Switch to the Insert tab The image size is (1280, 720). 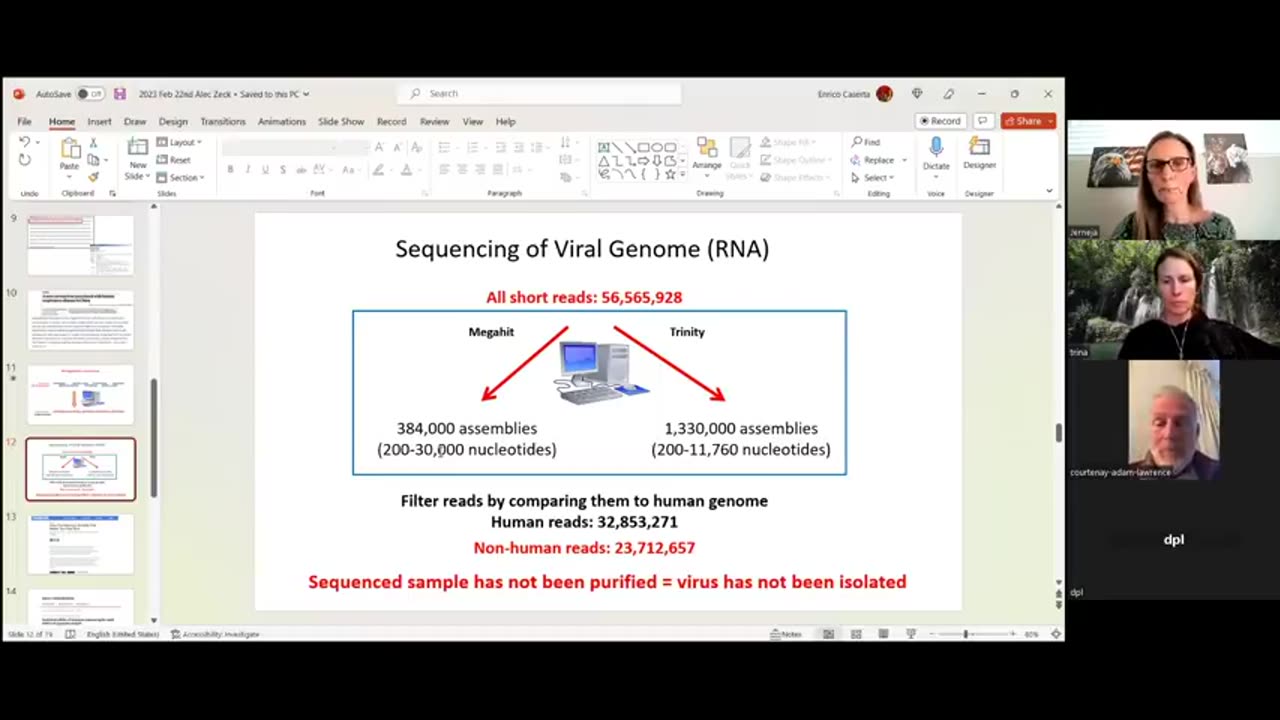pos(99,122)
